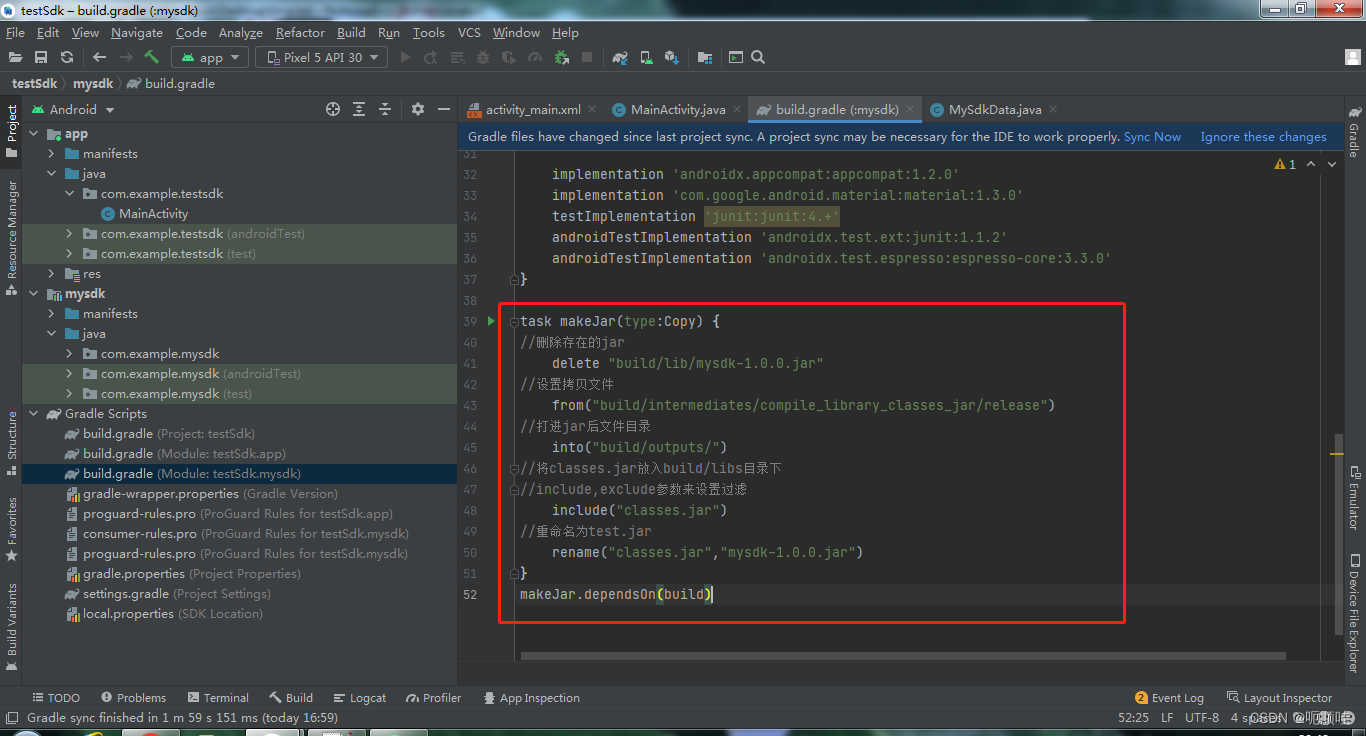
Task: Click Ignore these changes
Action: (1263, 136)
